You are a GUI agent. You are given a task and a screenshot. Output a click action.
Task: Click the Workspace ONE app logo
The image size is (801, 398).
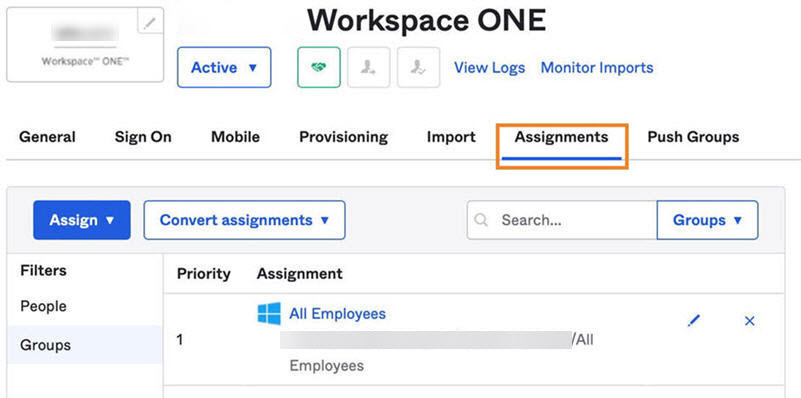(85, 44)
